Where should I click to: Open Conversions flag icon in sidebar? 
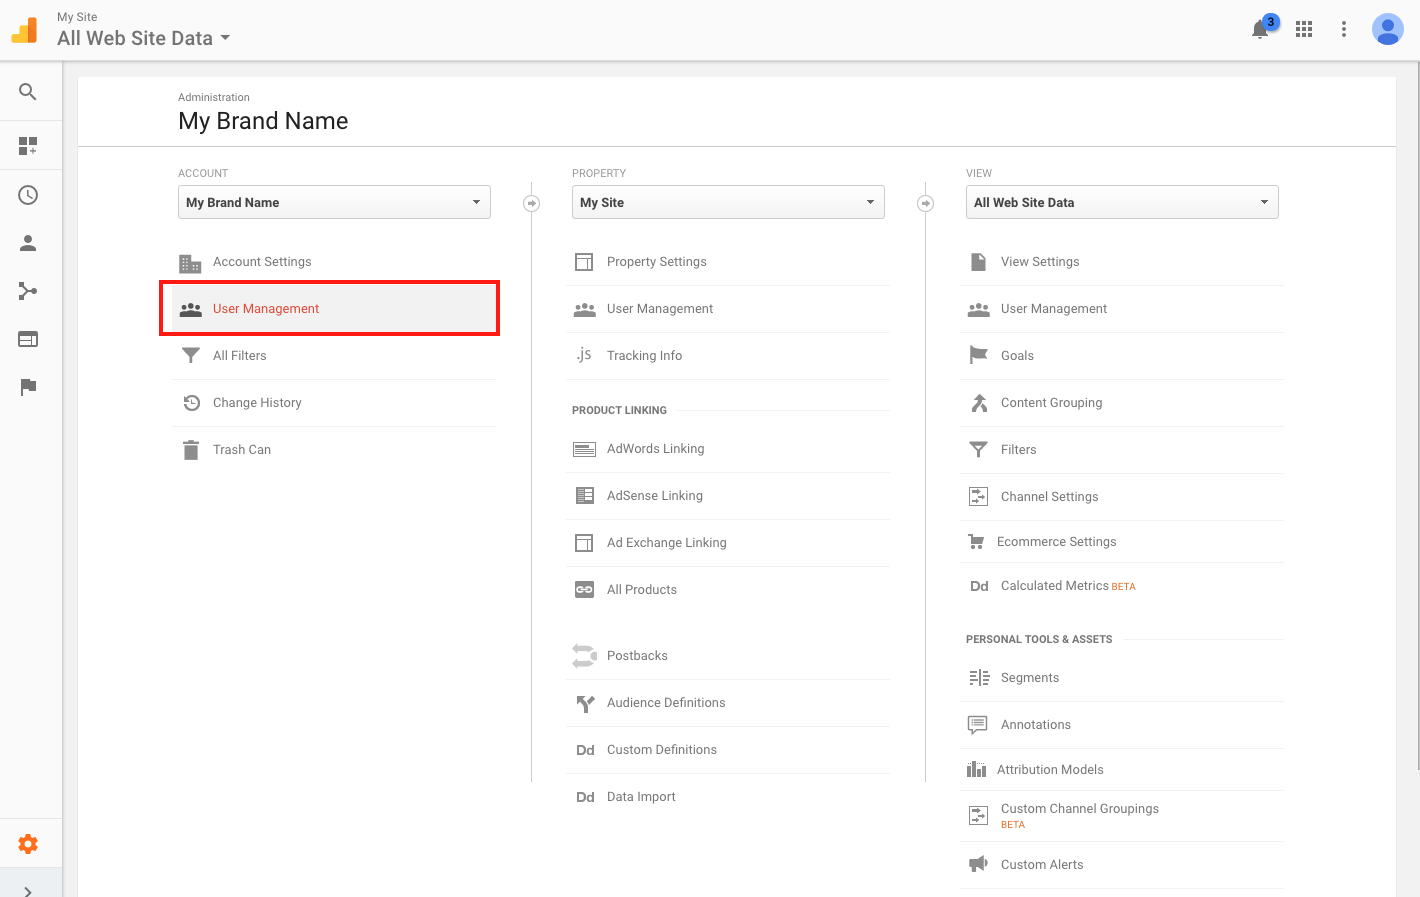click(28, 387)
